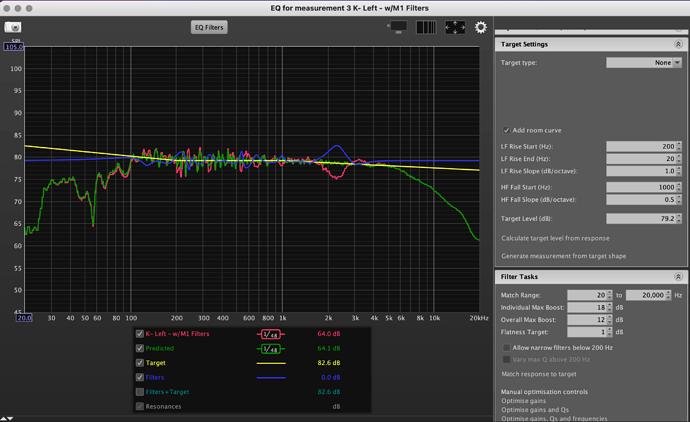
Task: Click the 20.0 graph start frequency box
Action: [x=24, y=318]
